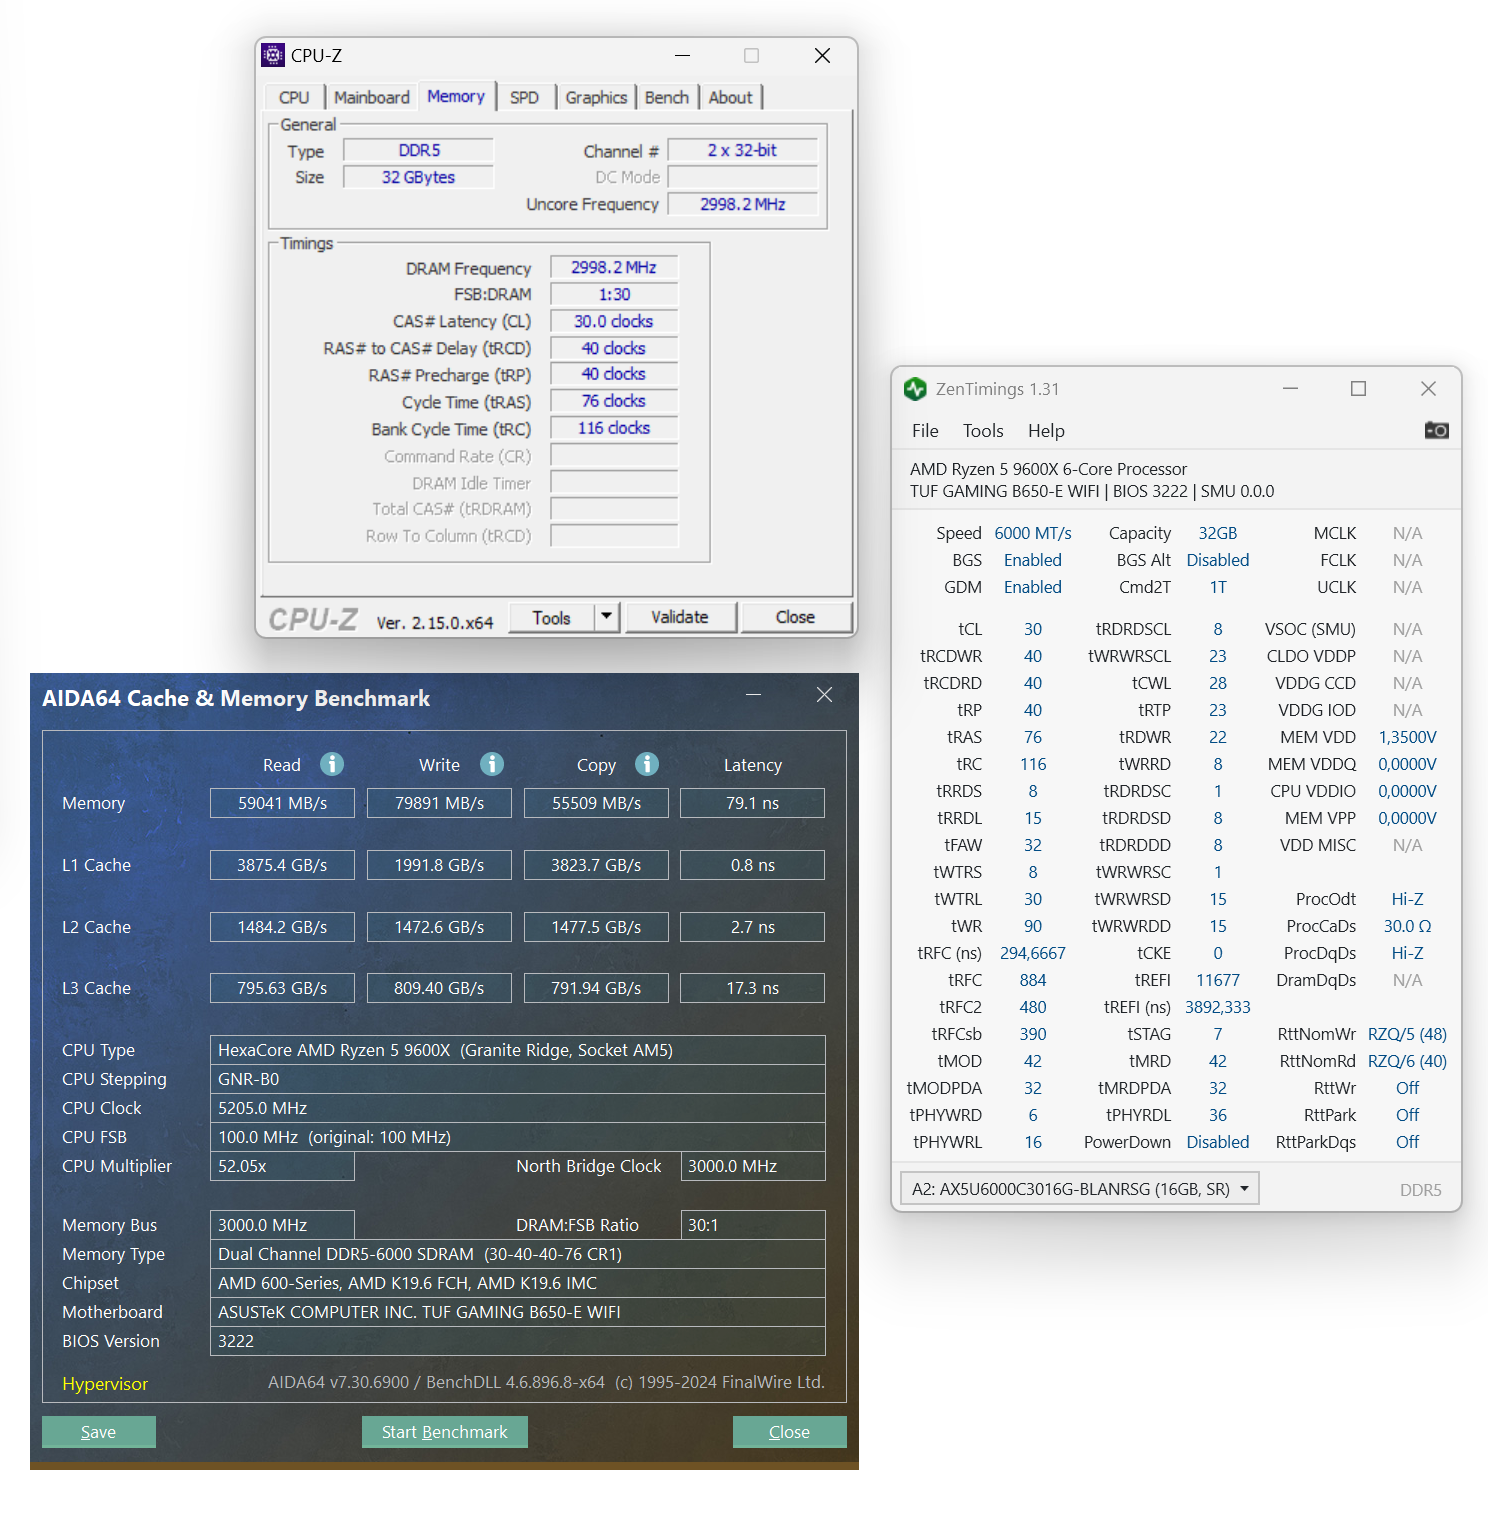1488x1515 pixels.
Task: Expand the memory module selector dropdown
Action: click(x=1245, y=1189)
